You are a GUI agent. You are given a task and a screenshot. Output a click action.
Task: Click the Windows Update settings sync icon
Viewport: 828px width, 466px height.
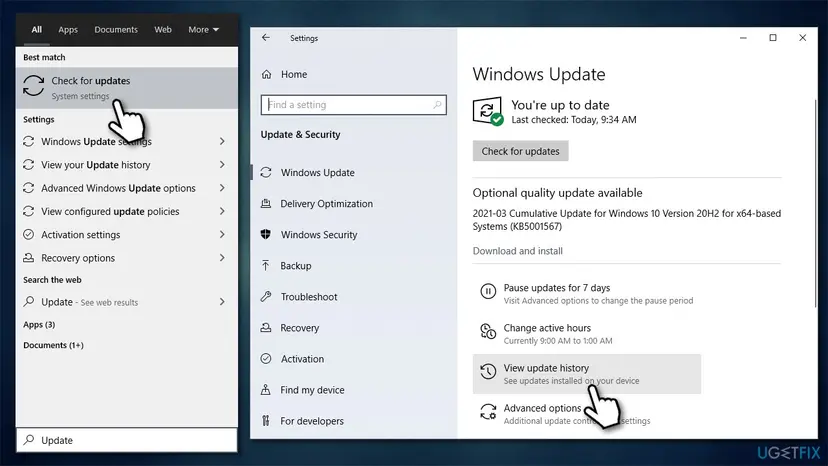click(29, 142)
